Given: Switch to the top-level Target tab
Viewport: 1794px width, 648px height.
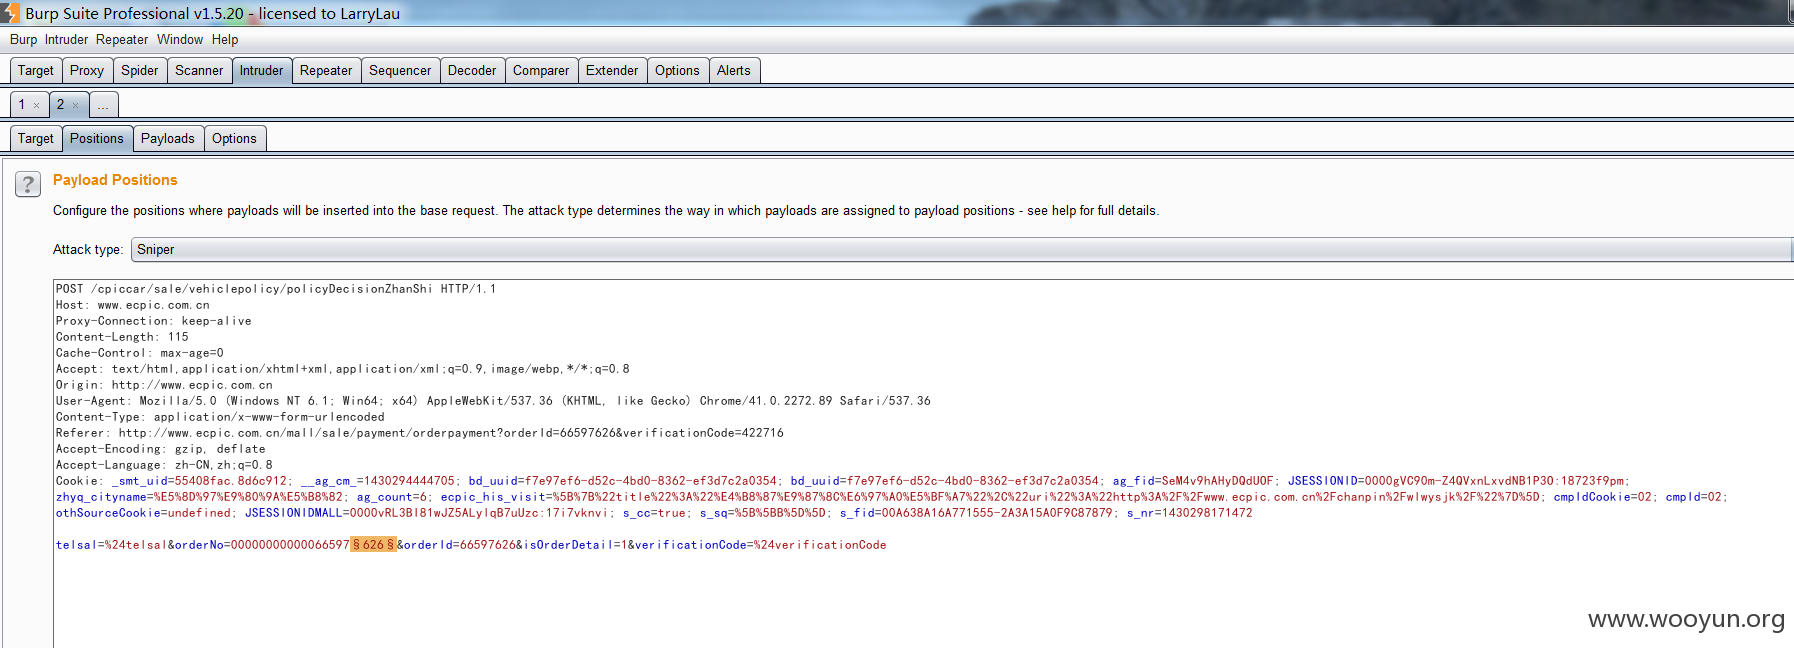Looking at the screenshot, I should click(x=36, y=70).
